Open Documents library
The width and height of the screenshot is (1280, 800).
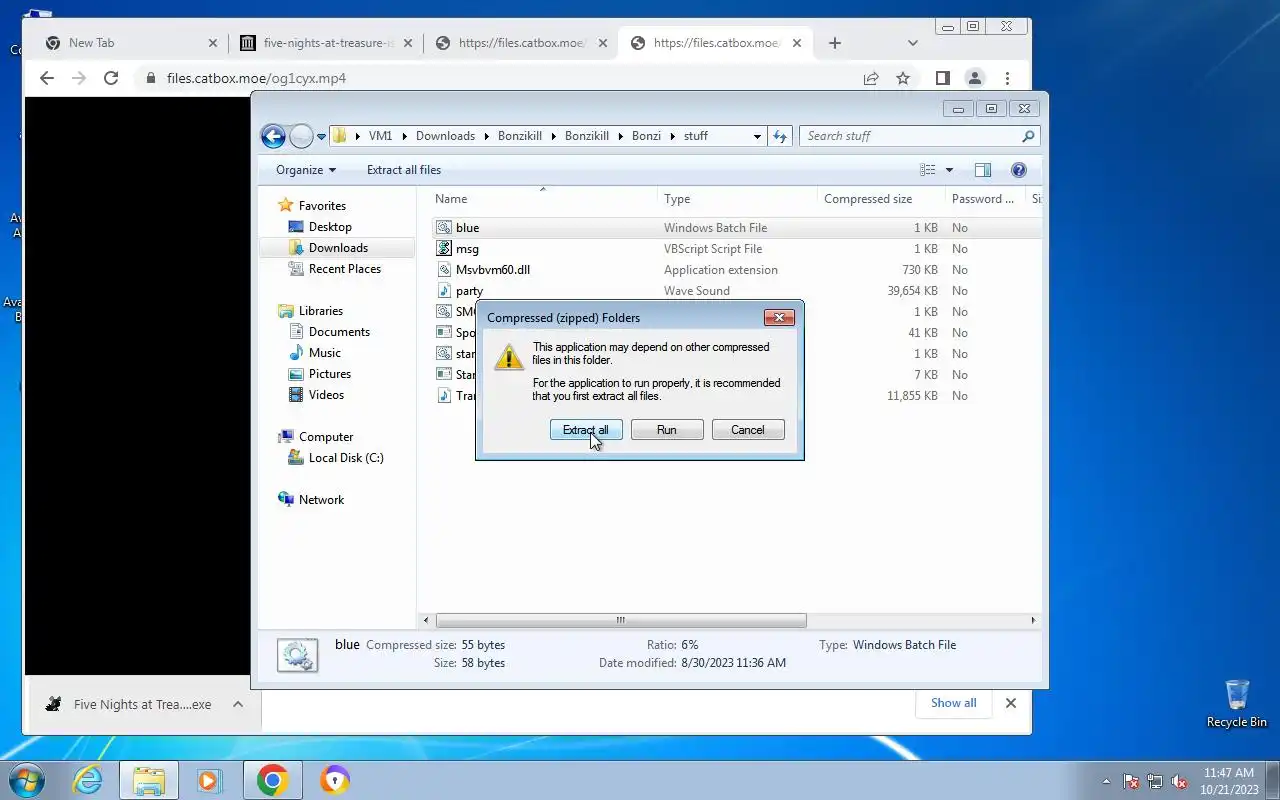click(x=339, y=332)
